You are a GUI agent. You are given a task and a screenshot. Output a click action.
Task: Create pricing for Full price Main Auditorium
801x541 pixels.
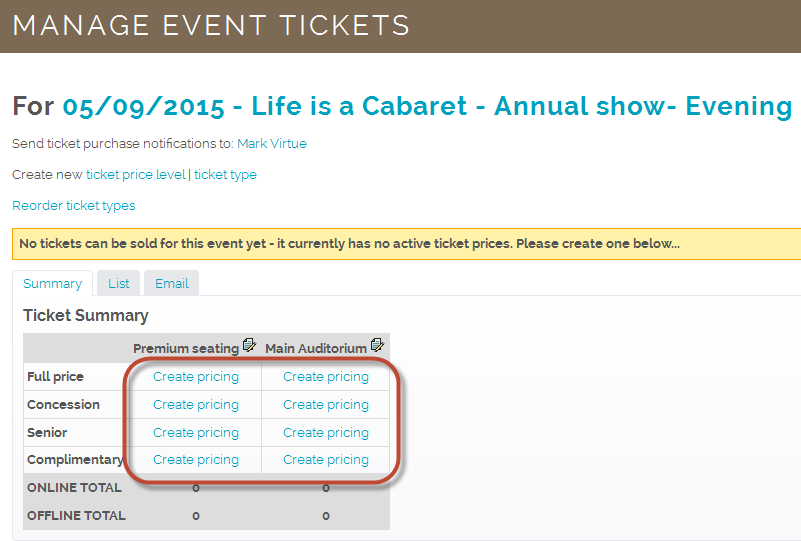point(326,377)
